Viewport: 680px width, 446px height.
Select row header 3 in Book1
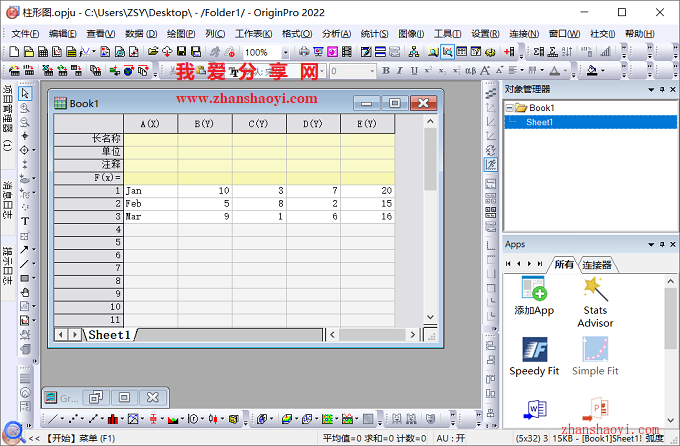point(89,216)
